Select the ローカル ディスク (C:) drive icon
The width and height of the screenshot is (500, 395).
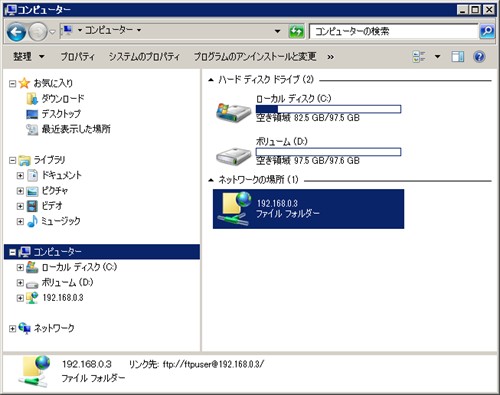point(233,112)
